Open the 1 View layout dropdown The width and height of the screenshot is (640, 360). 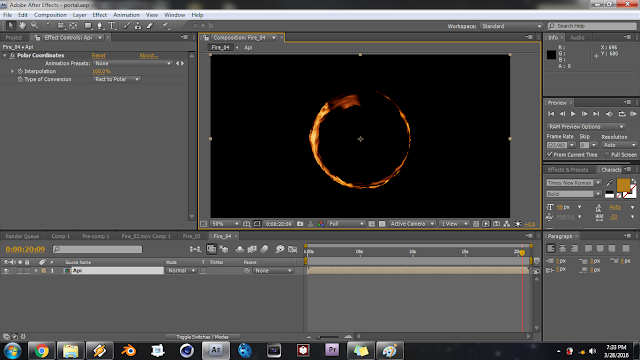coord(454,224)
